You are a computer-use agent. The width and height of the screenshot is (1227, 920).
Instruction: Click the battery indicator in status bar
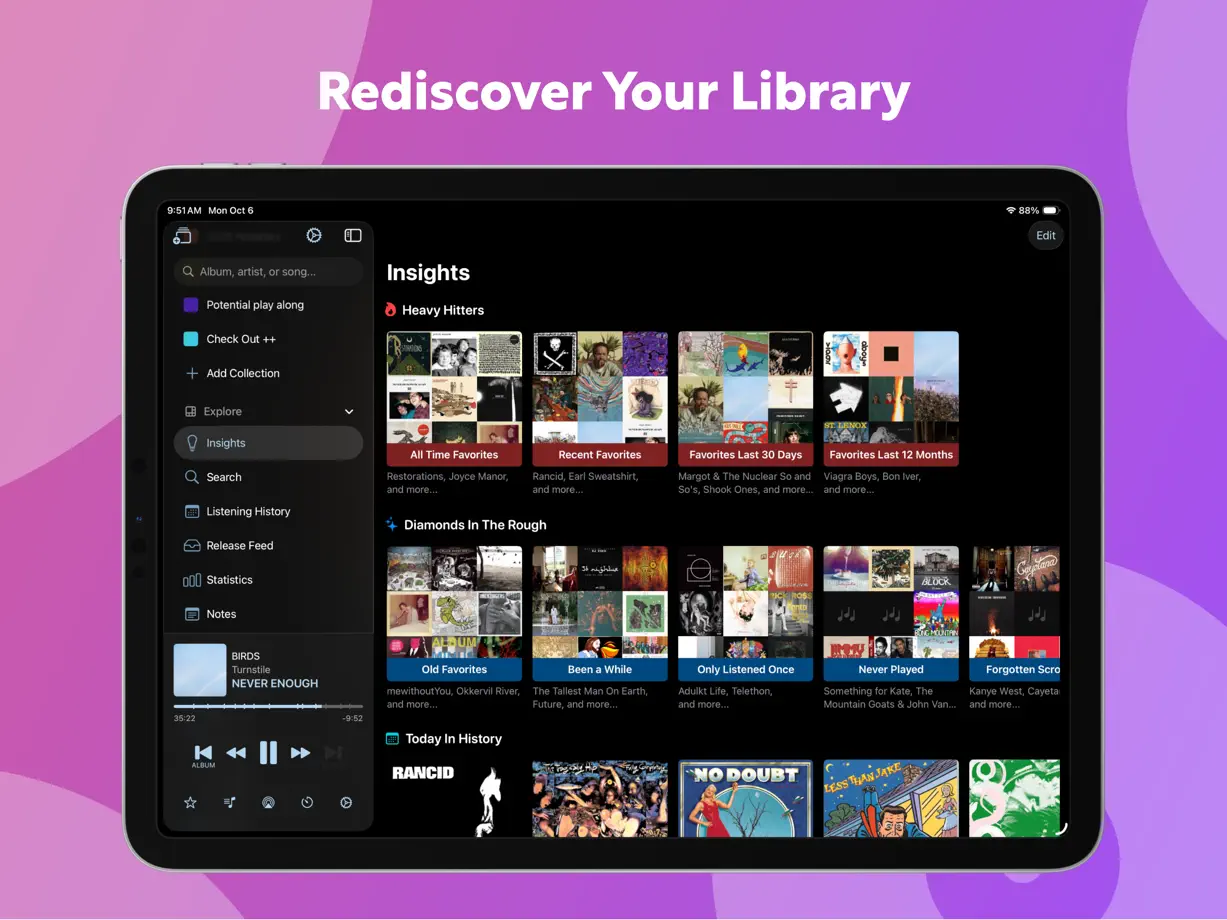click(x=1050, y=211)
